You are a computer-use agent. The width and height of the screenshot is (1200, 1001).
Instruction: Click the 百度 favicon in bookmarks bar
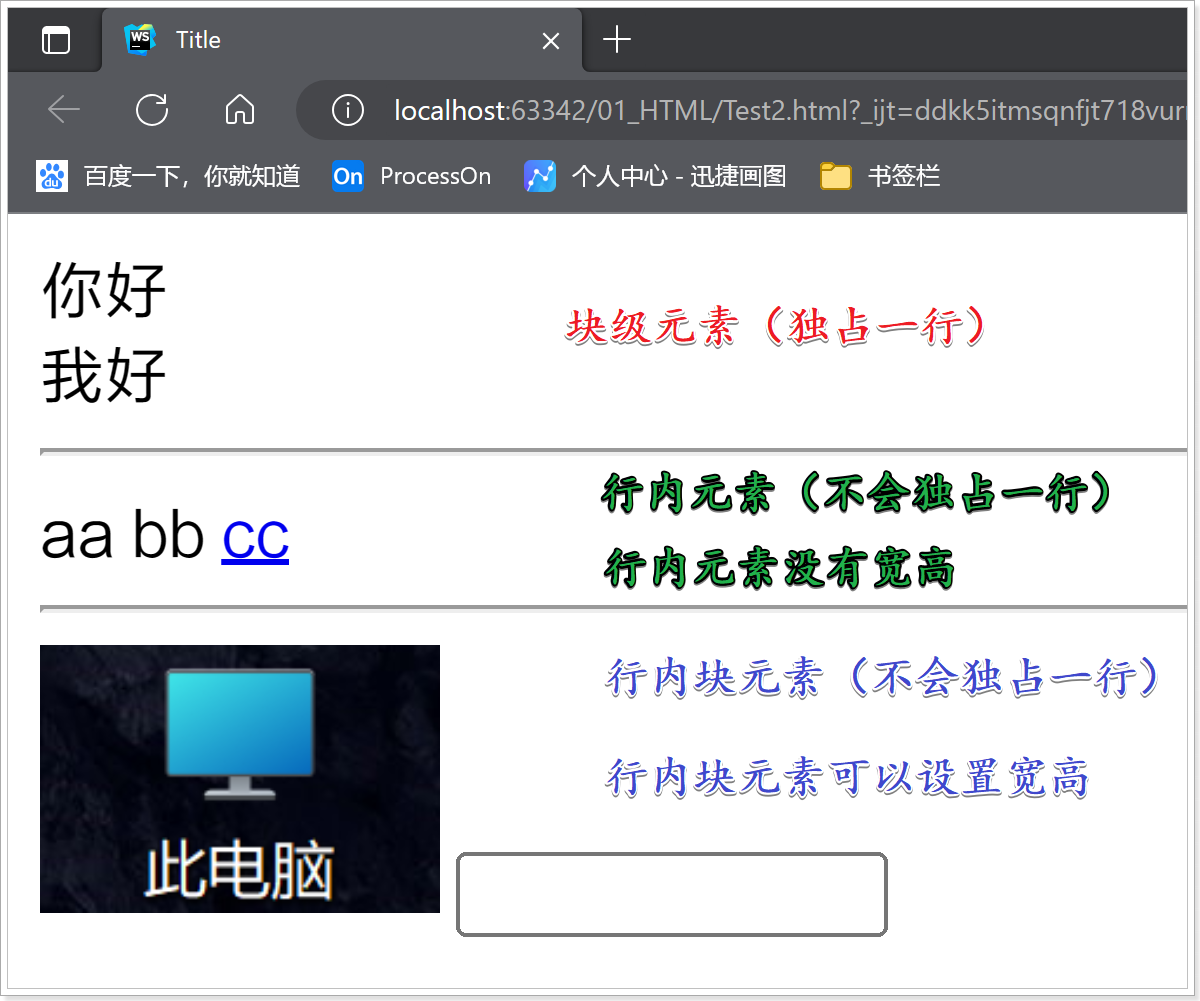pos(52,176)
